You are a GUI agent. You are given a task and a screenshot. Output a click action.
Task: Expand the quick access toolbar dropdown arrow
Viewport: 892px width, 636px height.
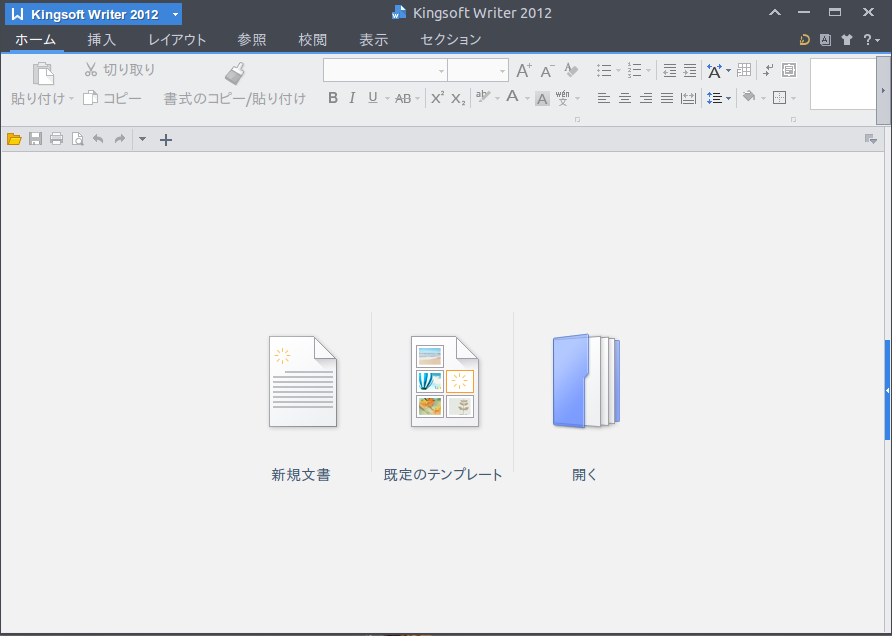tap(143, 139)
